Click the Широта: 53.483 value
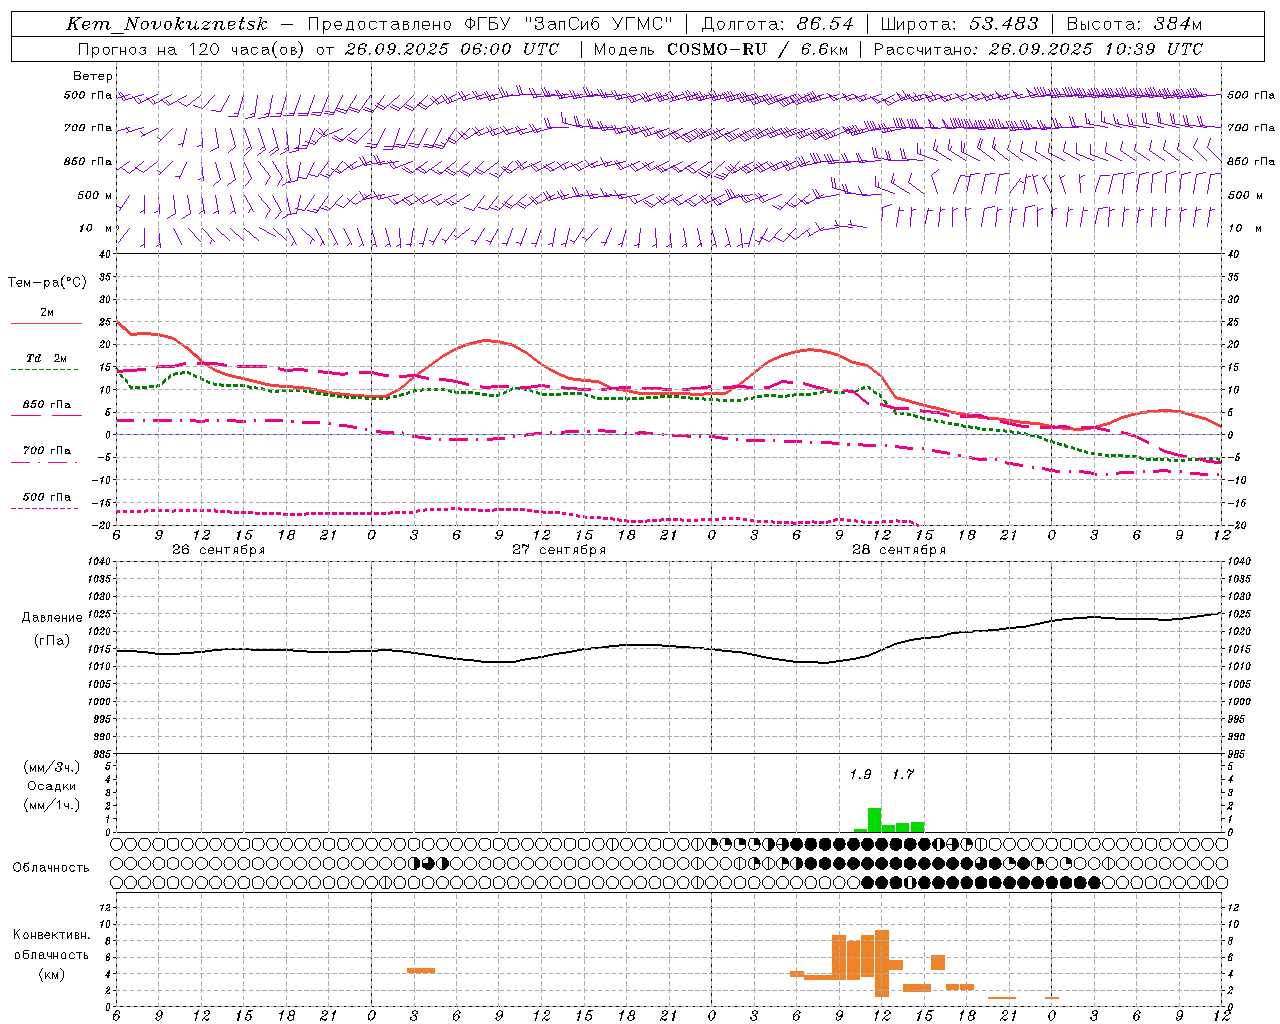 tap(961, 24)
